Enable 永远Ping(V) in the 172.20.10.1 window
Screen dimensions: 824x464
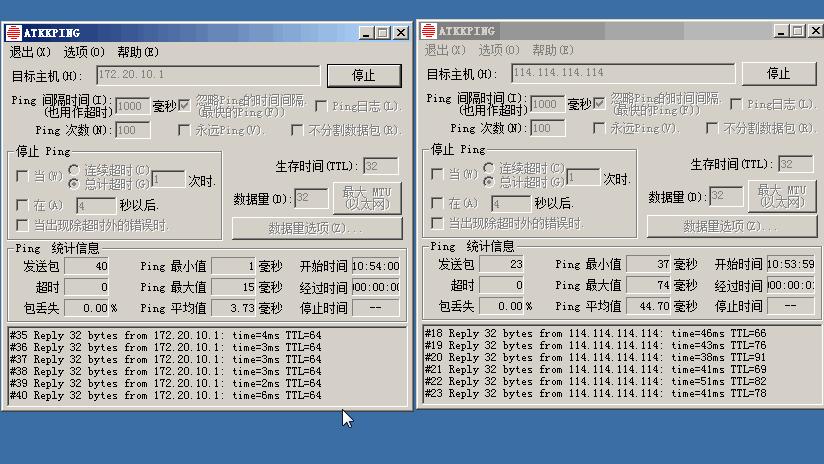[x=184, y=130]
